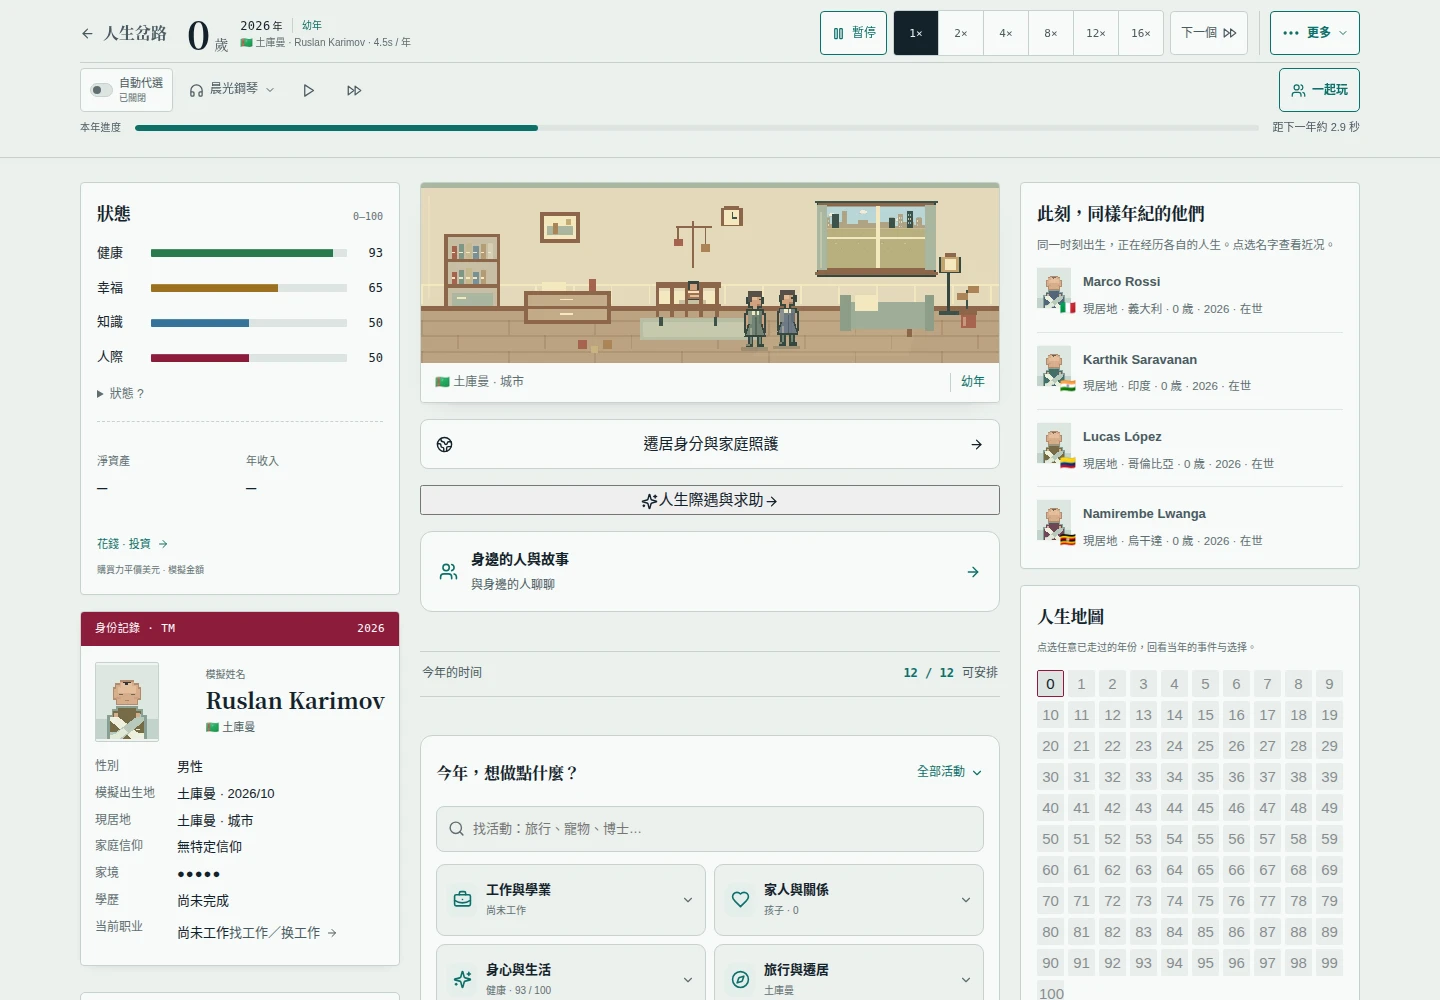The width and height of the screenshot is (1440, 1000).
Task: Set speed to 8×
Action: pos(1051,33)
